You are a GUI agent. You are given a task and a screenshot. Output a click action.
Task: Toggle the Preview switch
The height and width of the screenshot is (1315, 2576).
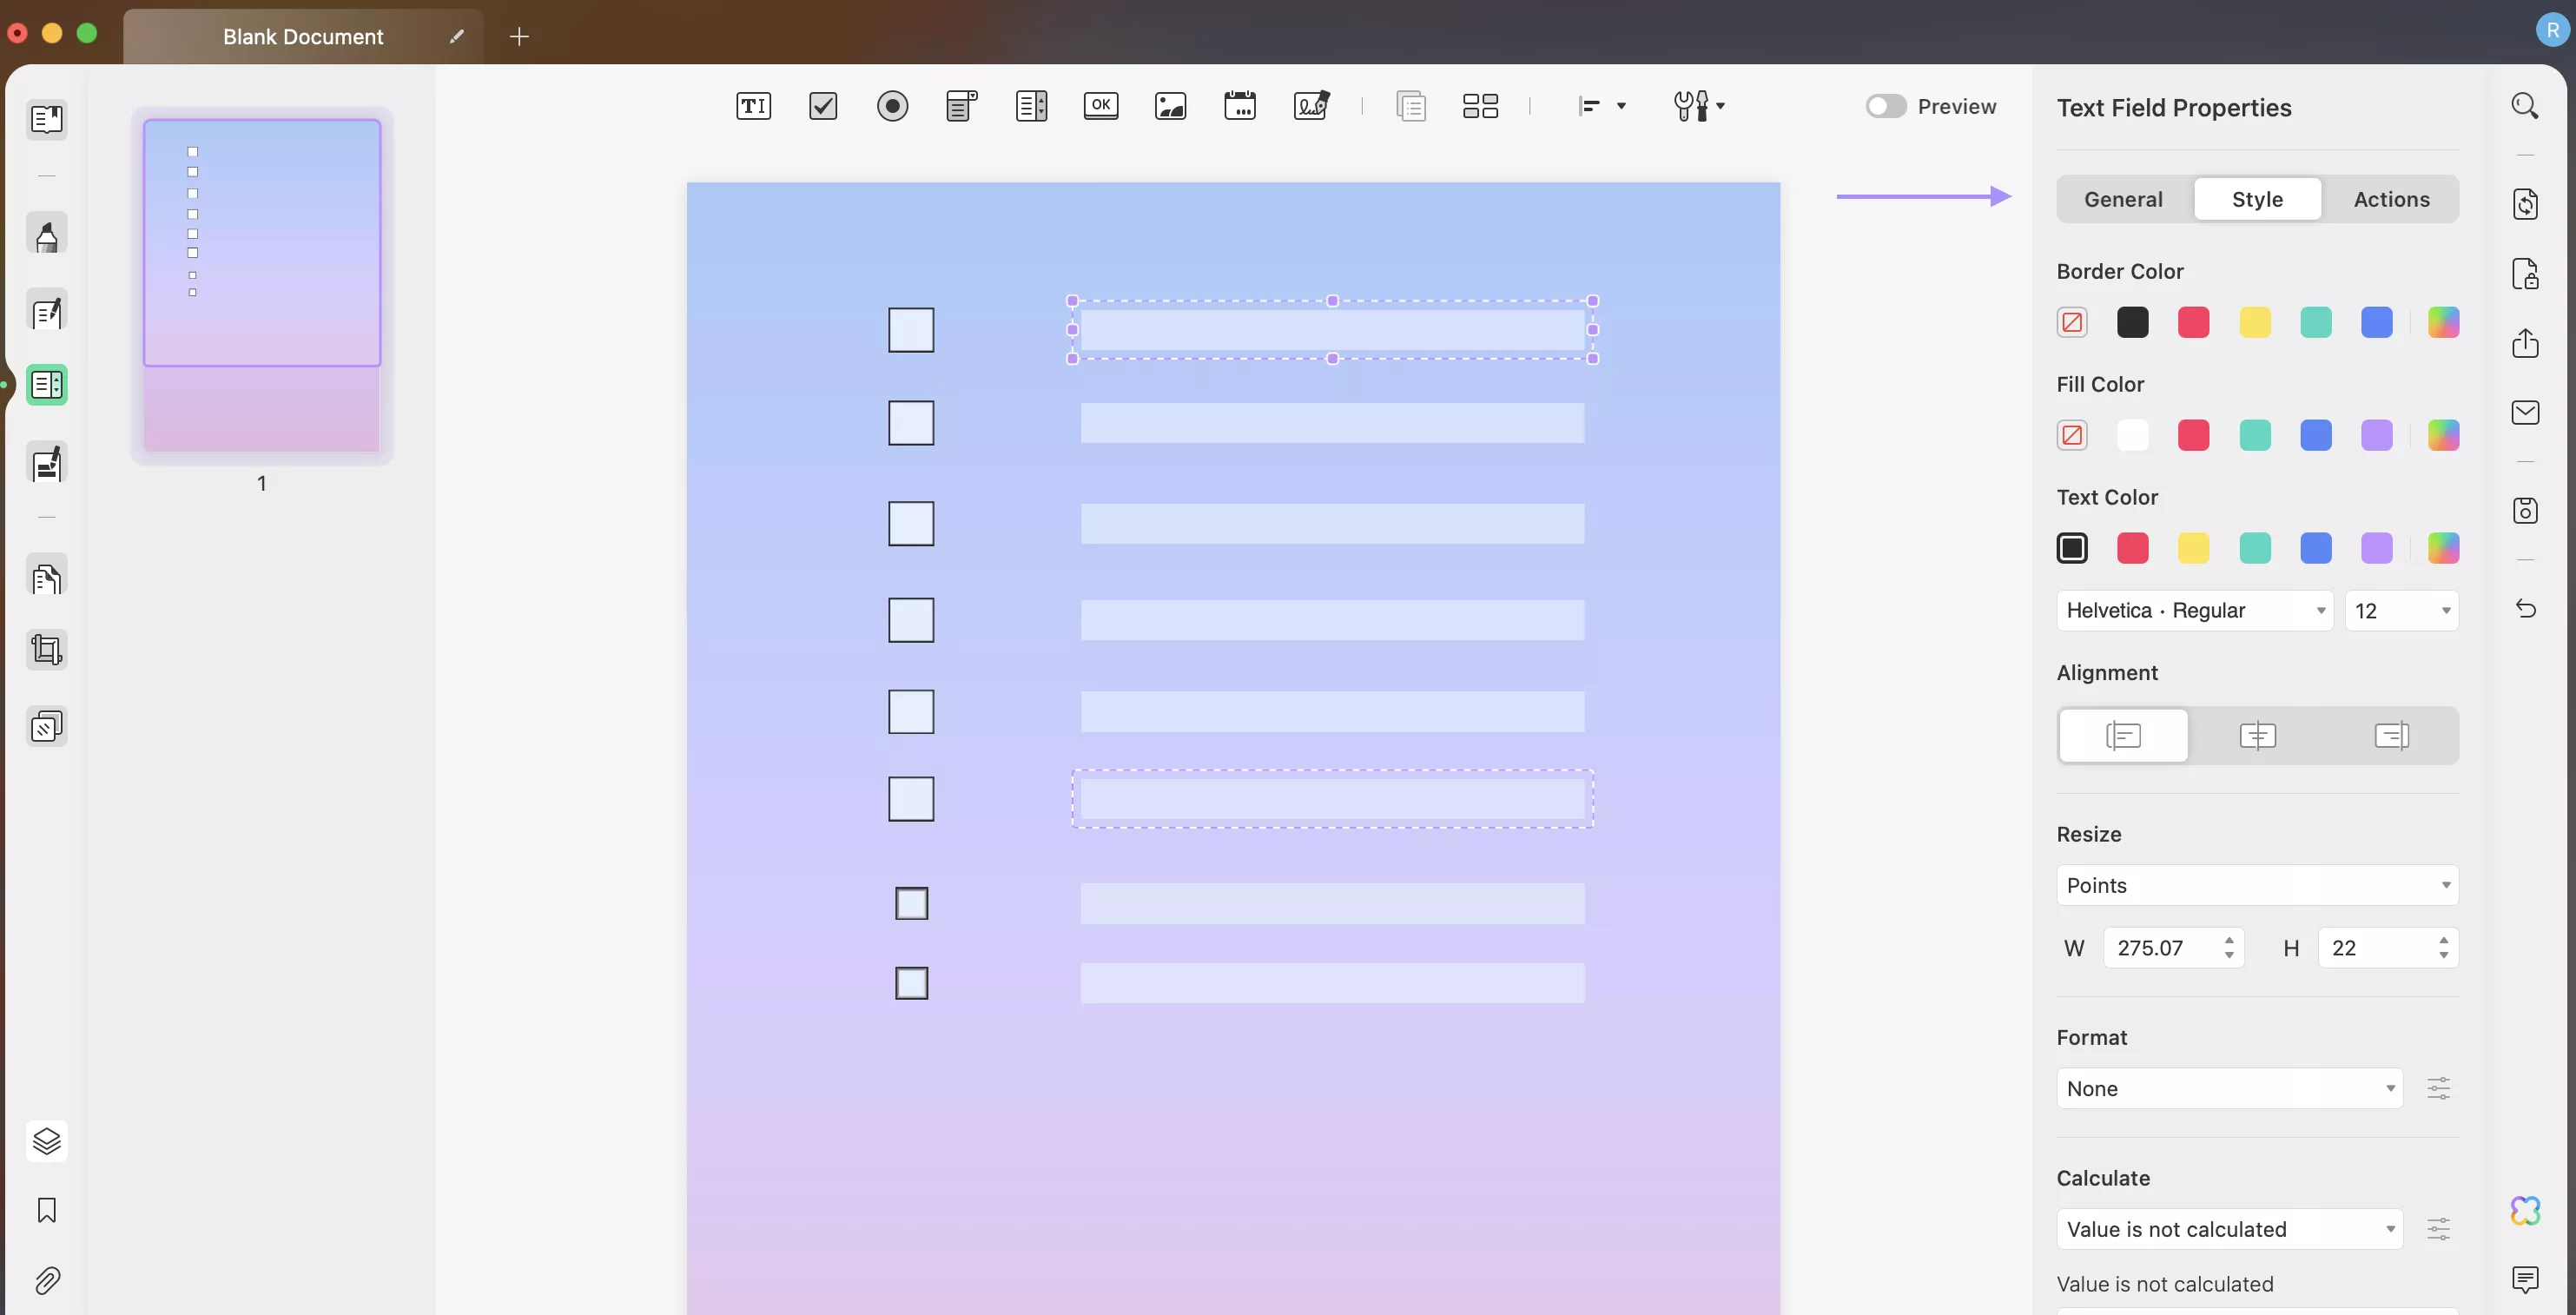tap(1886, 106)
